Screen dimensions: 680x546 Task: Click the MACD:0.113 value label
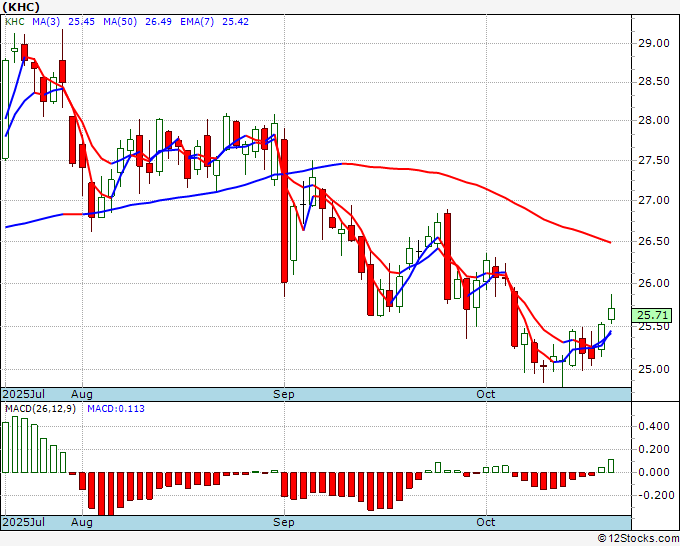pos(116,409)
